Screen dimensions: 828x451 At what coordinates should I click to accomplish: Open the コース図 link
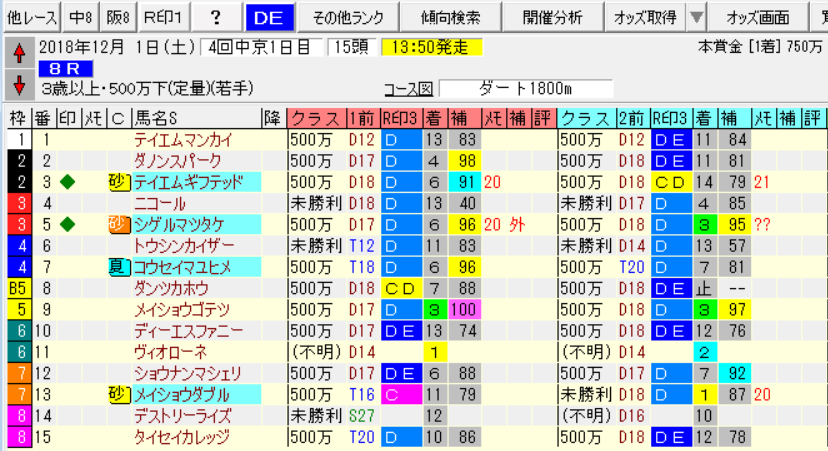tap(408, 89)
